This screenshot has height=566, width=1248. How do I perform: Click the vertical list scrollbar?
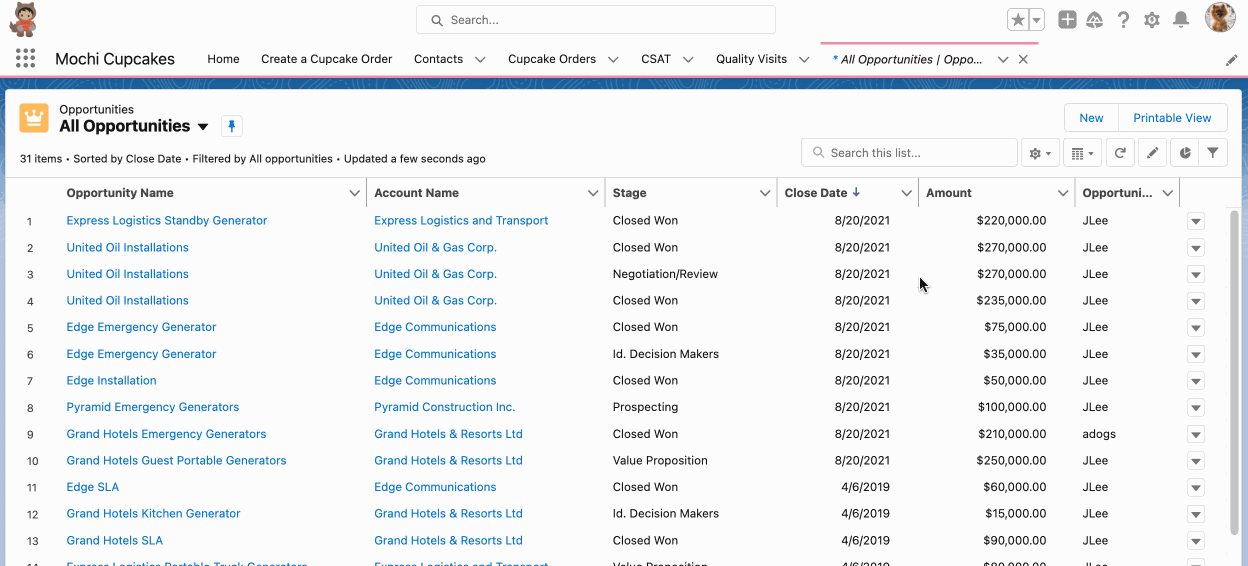tap(1234, 370)
